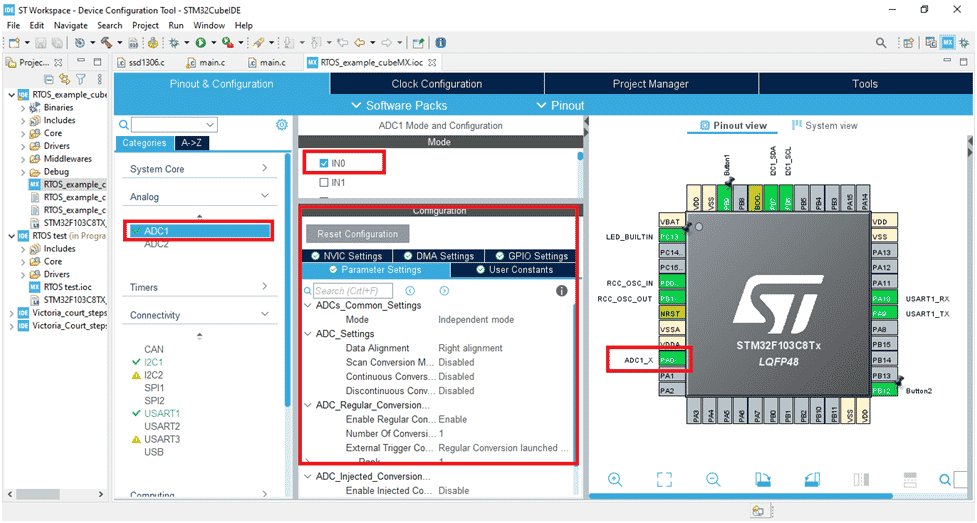The width and height of the screenshot is (977, 523).
Task: Open the view menu three-dots icon
Action: click(100, 79)
